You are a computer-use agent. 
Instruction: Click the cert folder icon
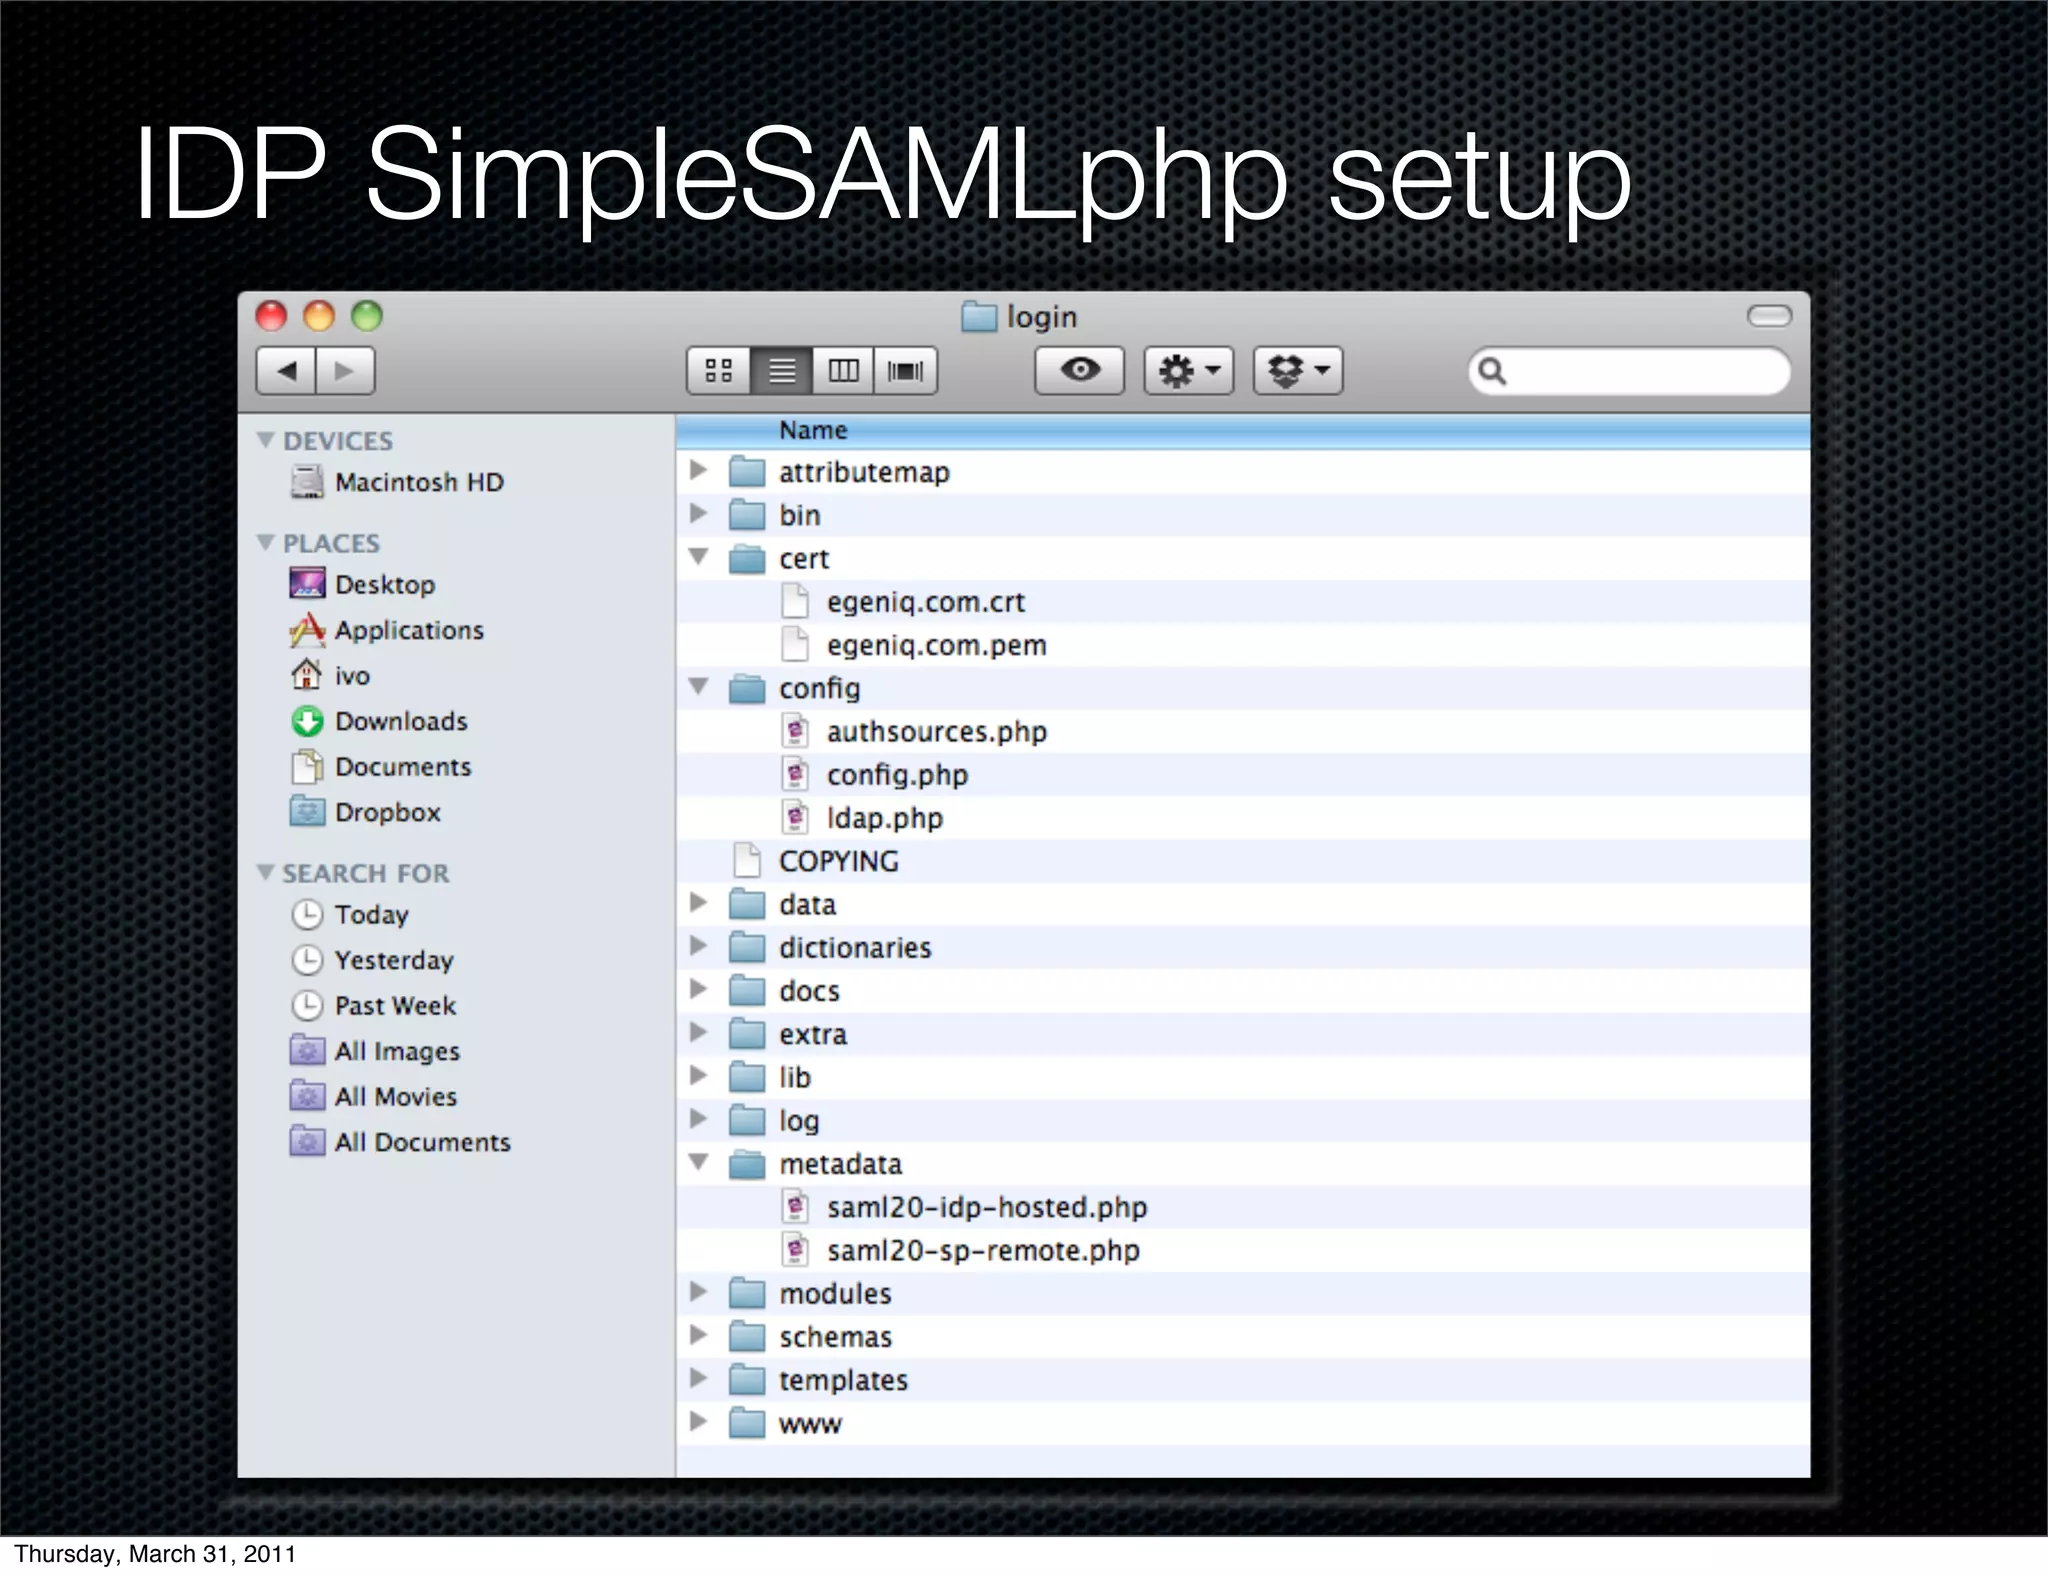click(747, 558)
